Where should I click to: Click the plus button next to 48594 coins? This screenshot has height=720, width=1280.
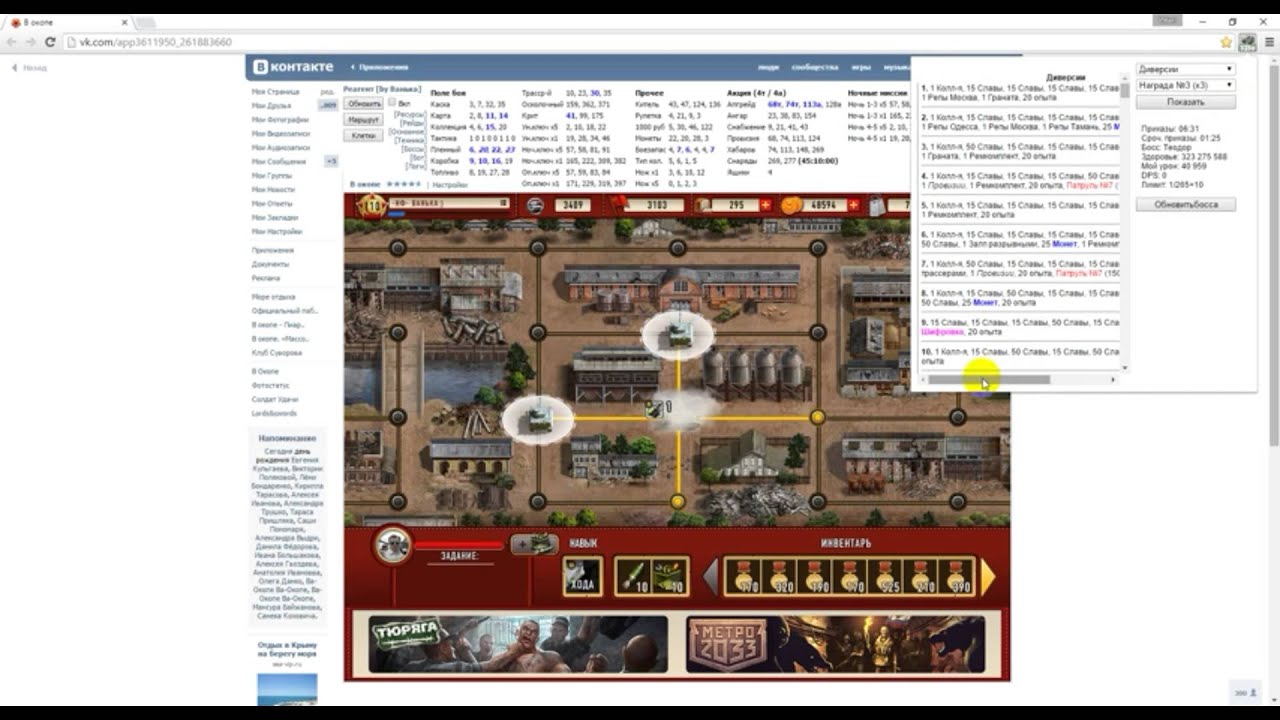853,205
